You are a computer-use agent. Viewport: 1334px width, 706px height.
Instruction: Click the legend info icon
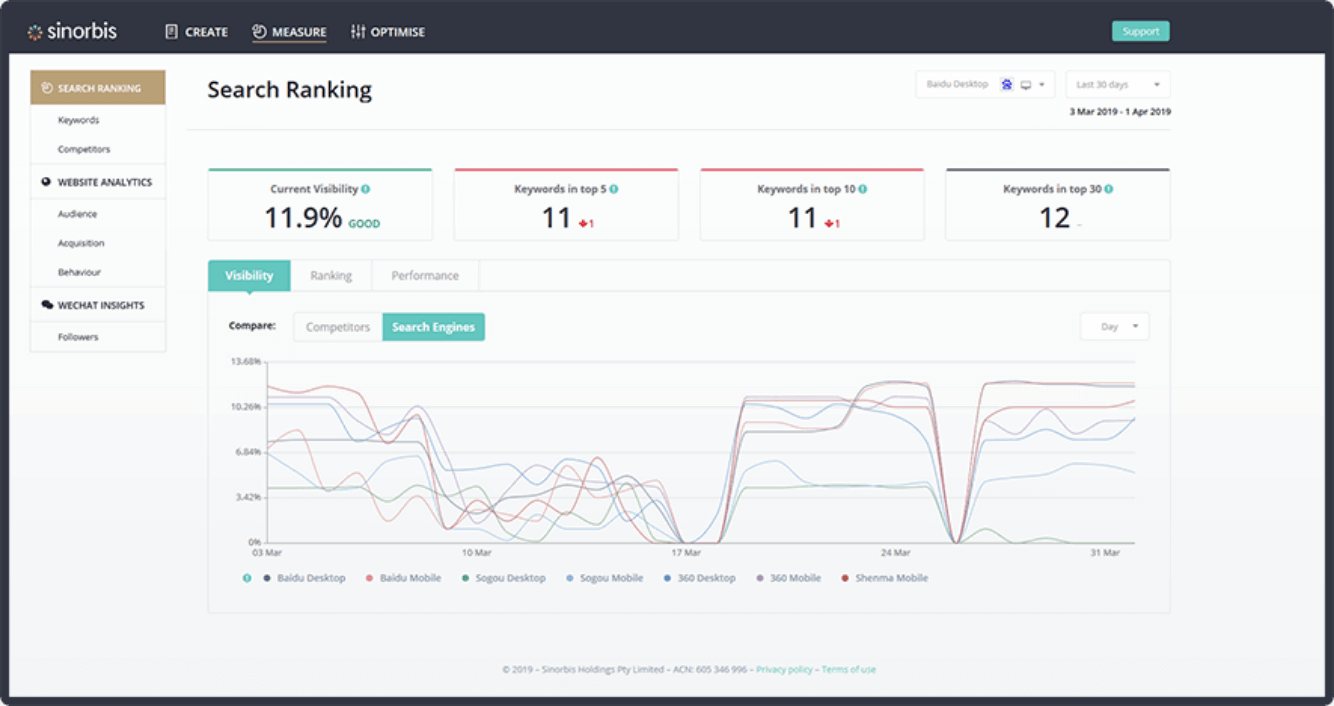point(247,578)
